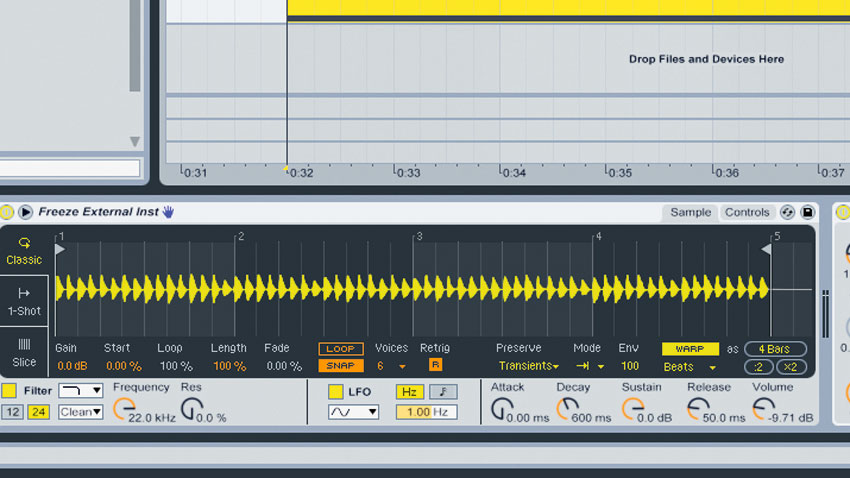Click the hand icon next to device title

pos(169,212)
